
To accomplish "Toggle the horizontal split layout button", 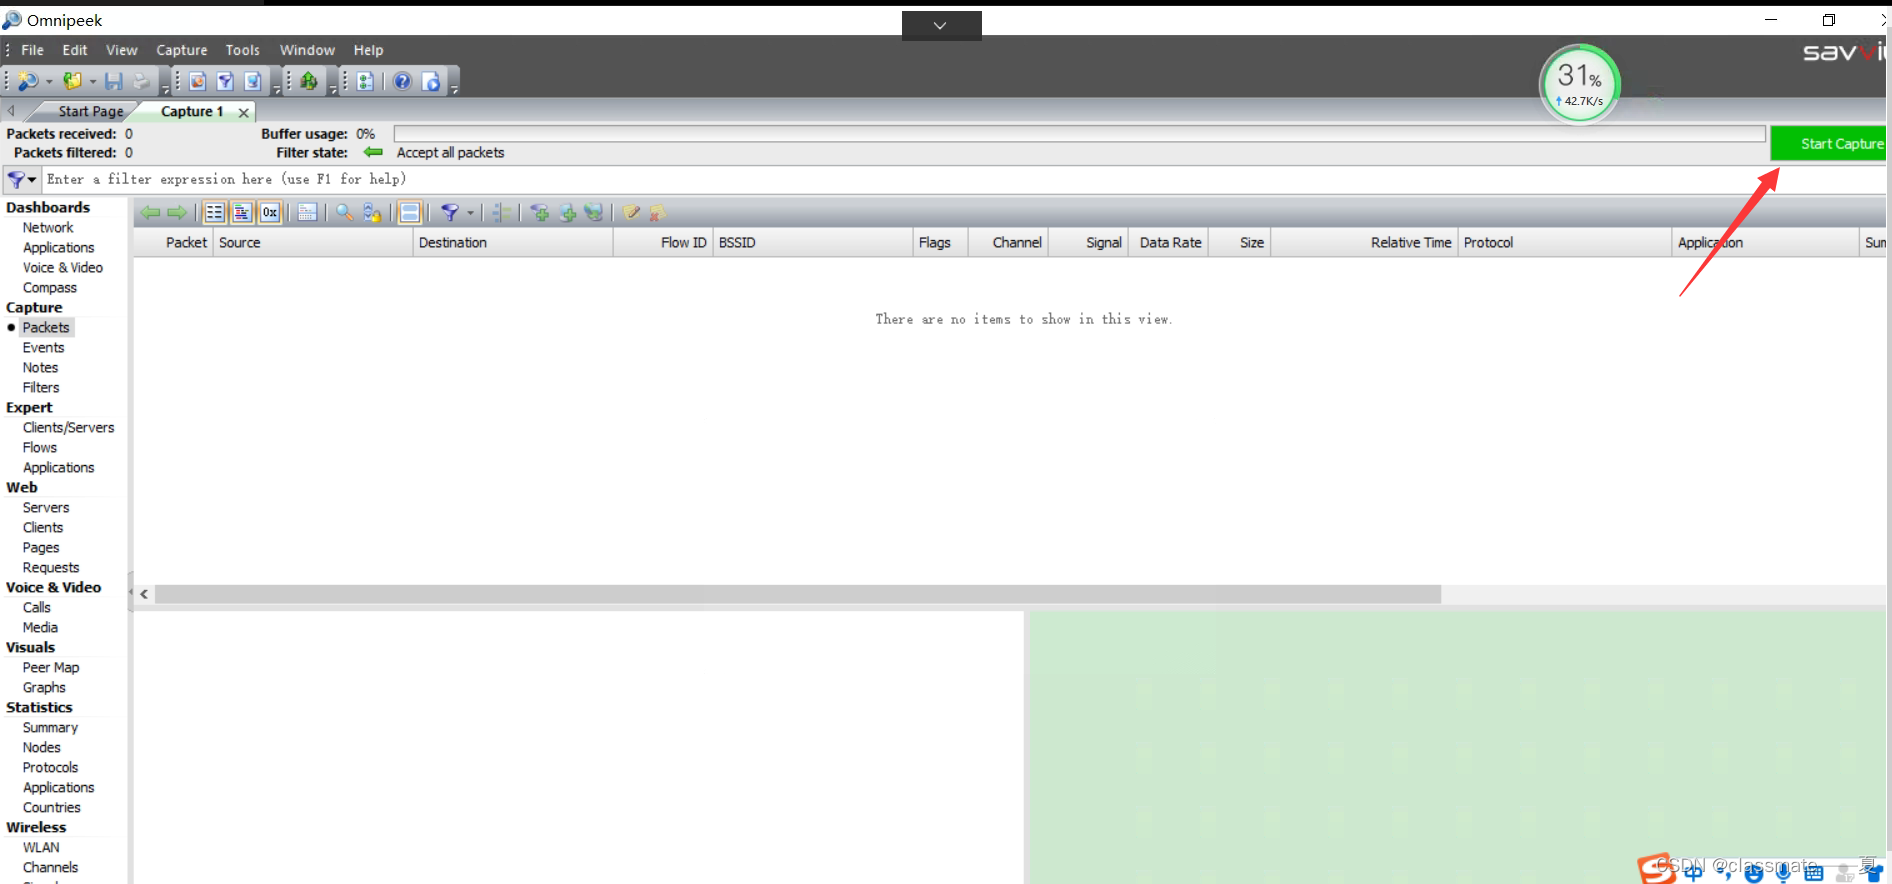I will click(409, 212).
